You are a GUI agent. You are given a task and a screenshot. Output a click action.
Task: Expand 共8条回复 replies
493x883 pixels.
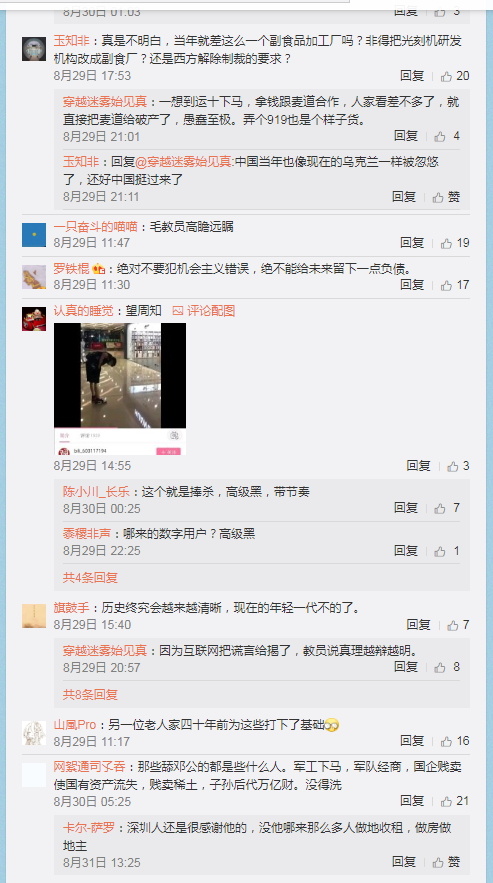[x=90, y=694]
